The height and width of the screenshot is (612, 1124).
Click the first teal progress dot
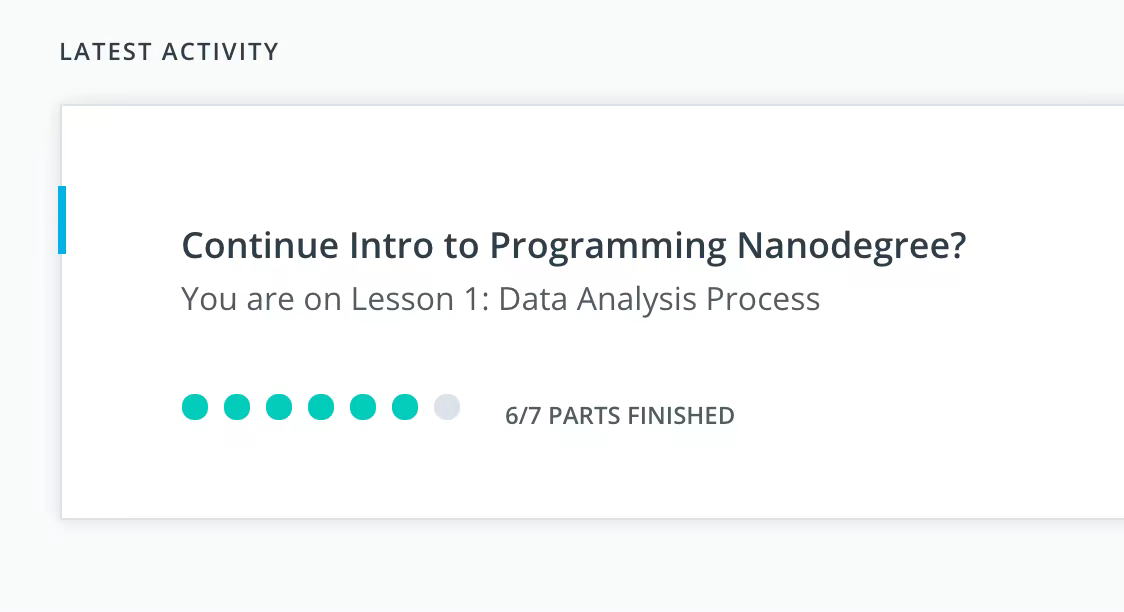195,407
